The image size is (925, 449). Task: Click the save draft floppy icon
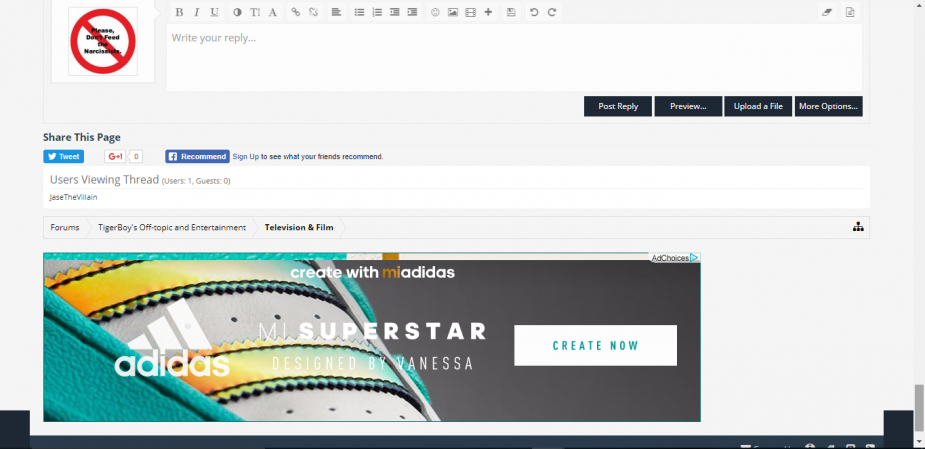511,12
